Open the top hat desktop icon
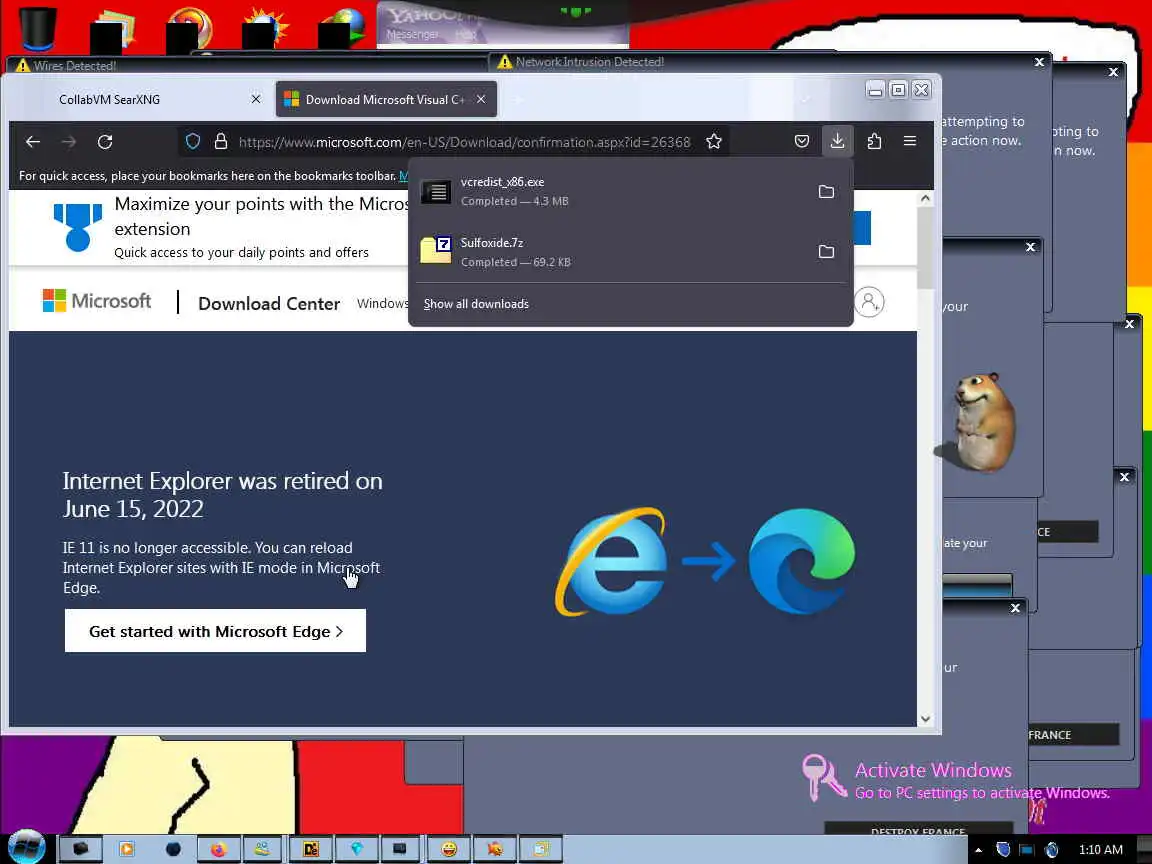Viewport: 1152px width, 864px height. click(36, 28)
